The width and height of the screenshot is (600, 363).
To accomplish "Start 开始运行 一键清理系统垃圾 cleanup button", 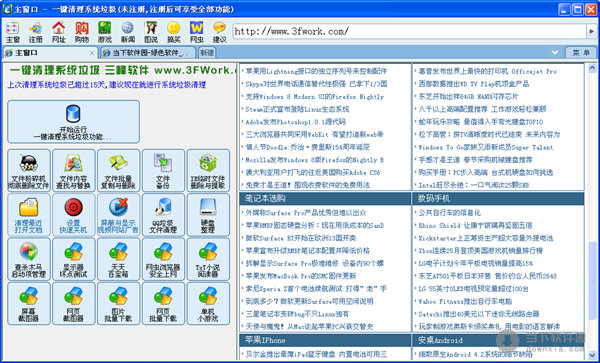I will pos(73,122).
